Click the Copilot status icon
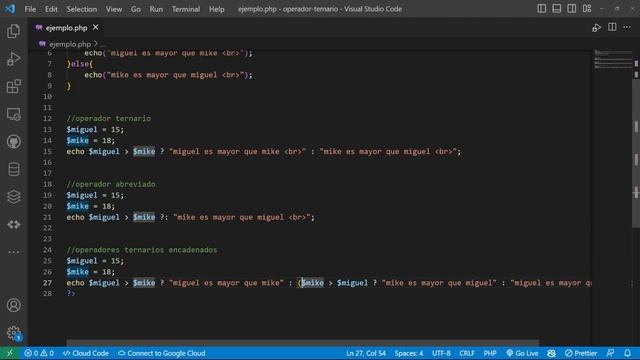This screenshot has width=640, height=360. [x=551, y=353]
